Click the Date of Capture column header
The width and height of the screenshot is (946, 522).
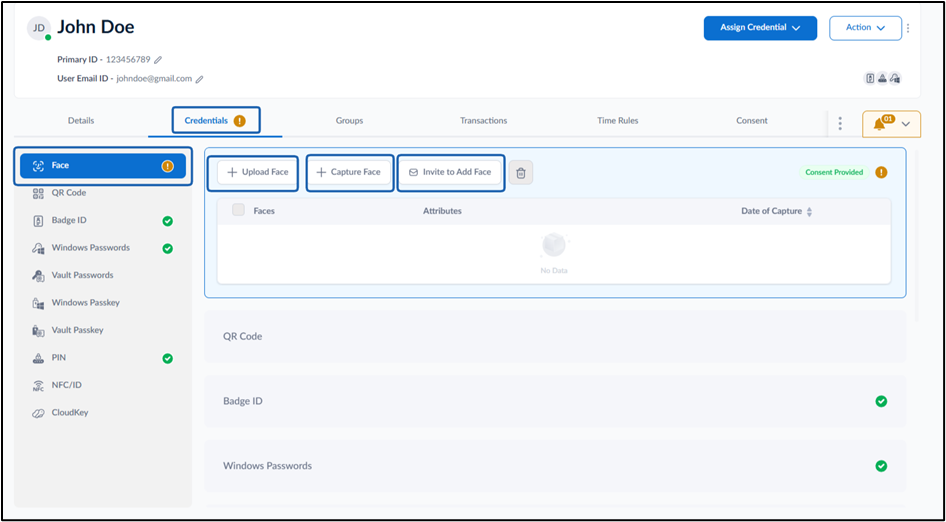point(772,211)
